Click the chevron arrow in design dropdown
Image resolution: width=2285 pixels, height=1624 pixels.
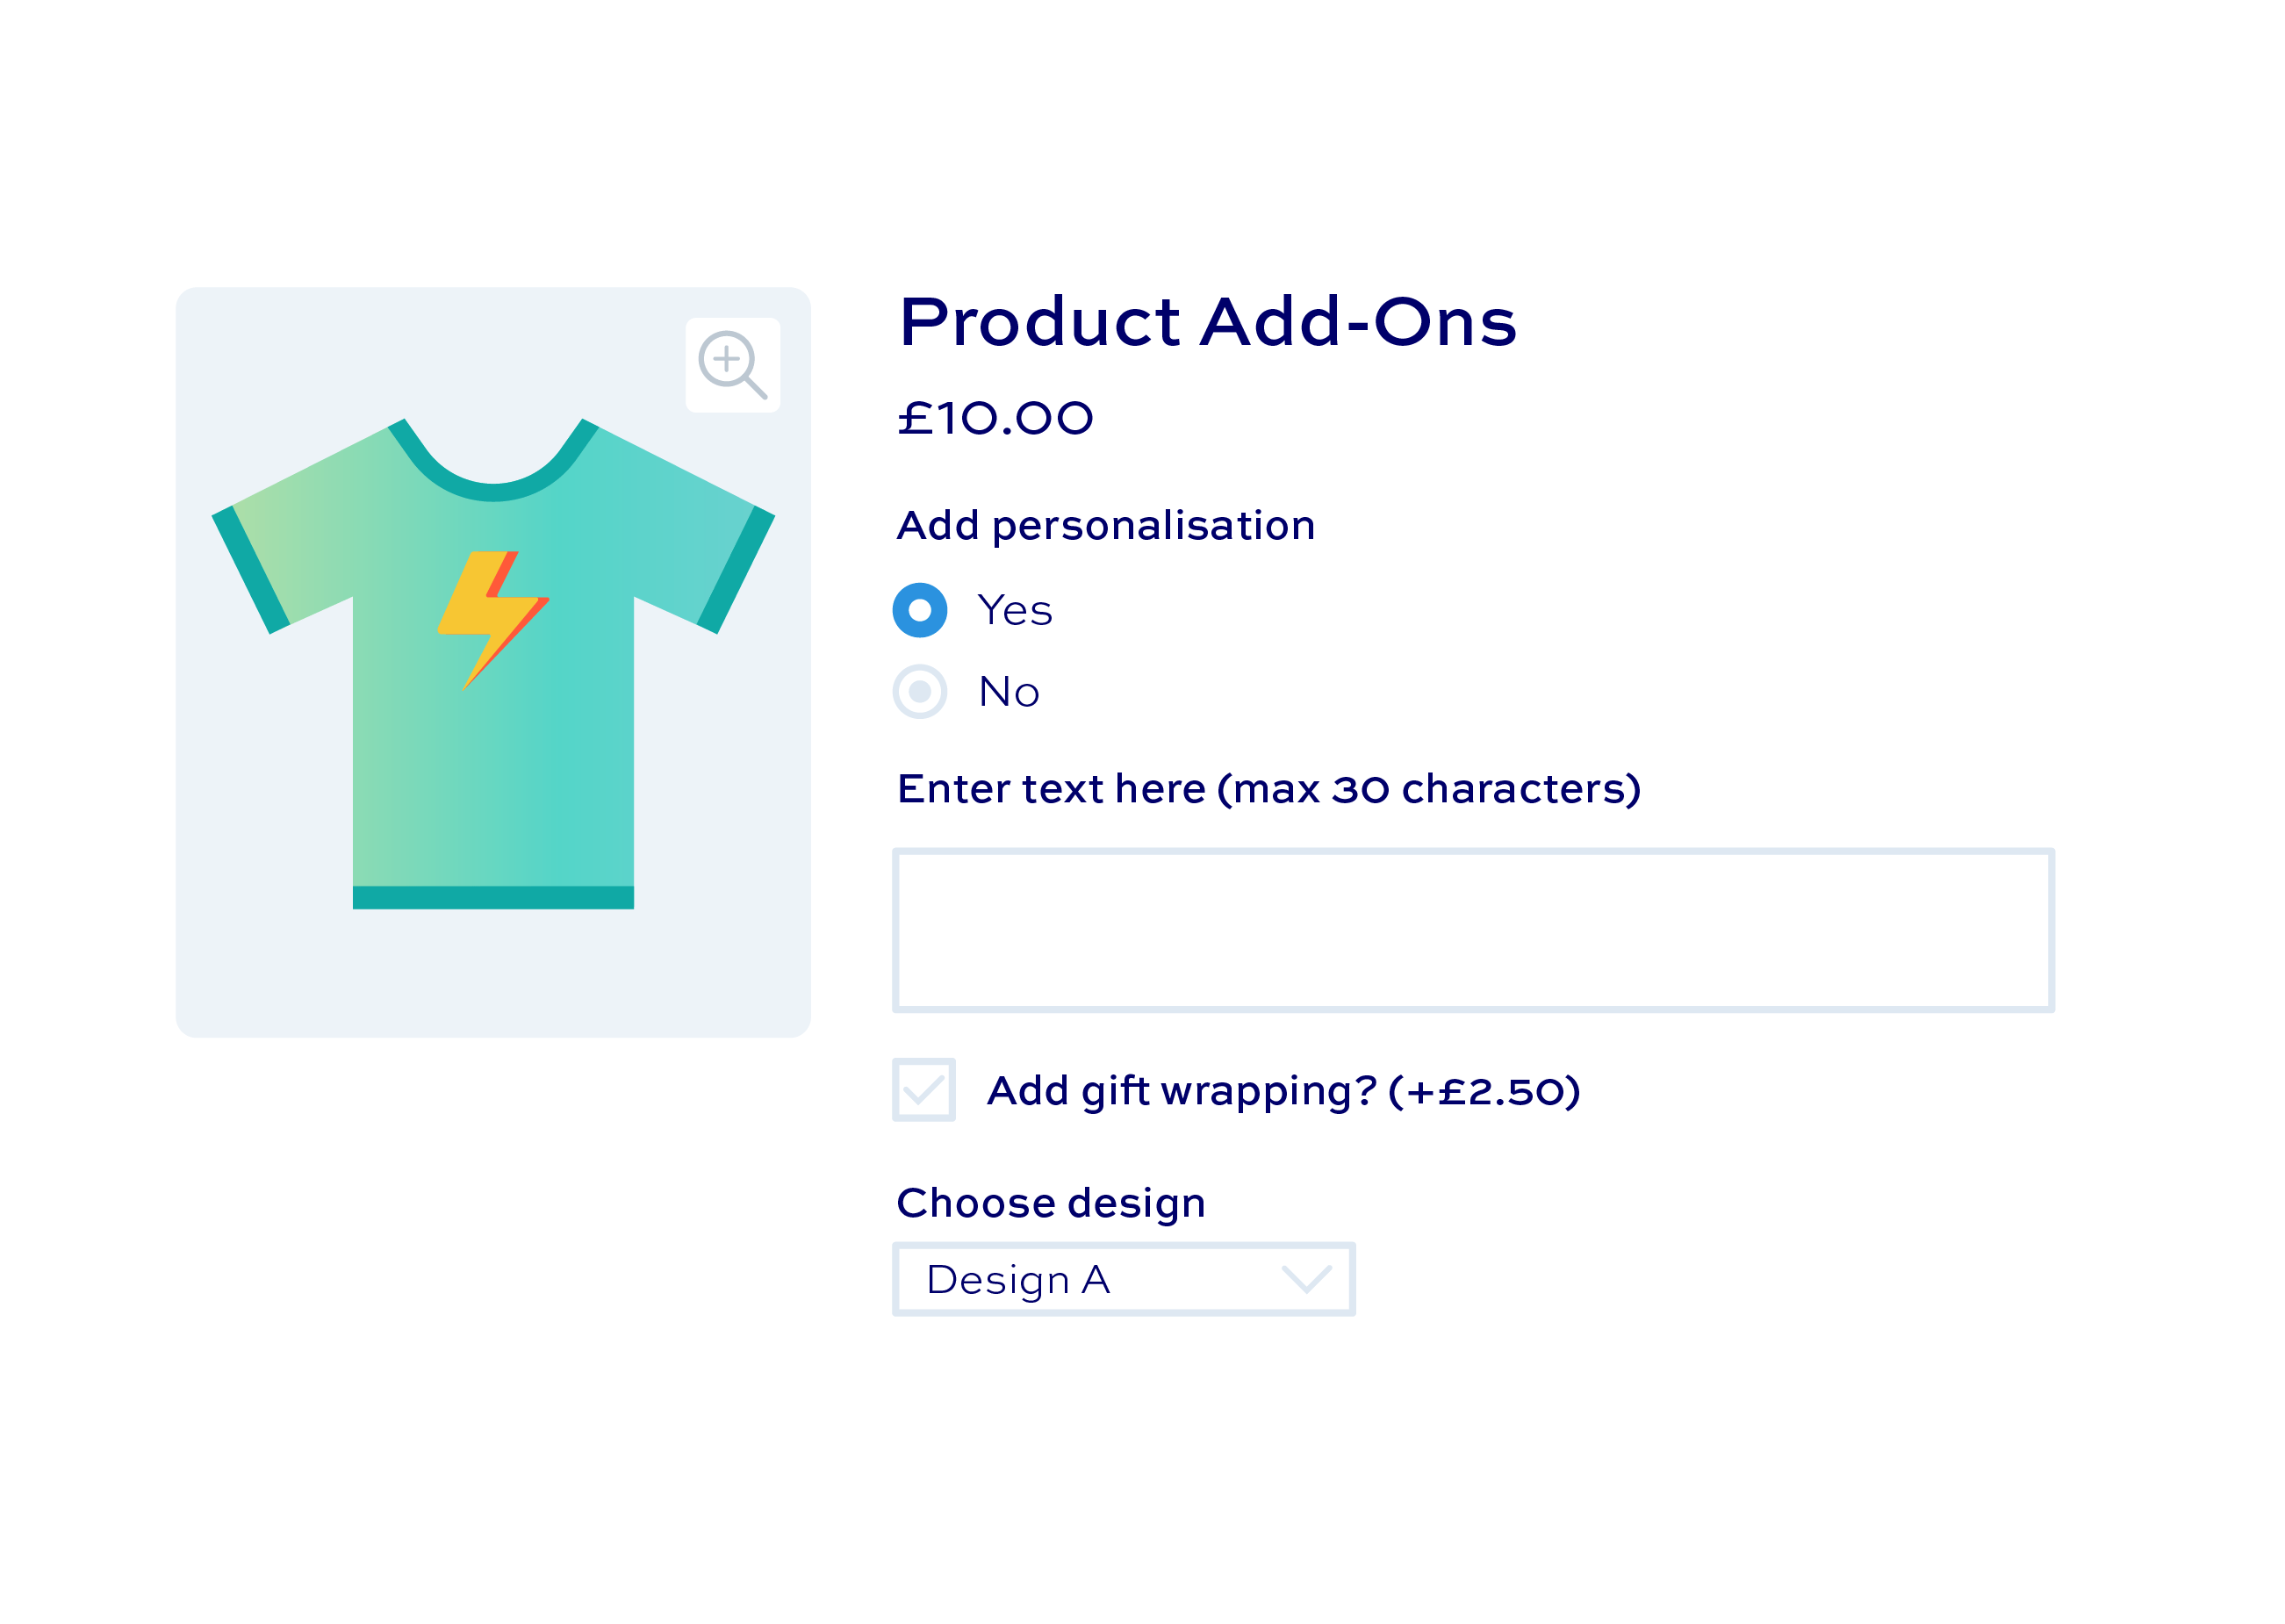[1305, 1279]
